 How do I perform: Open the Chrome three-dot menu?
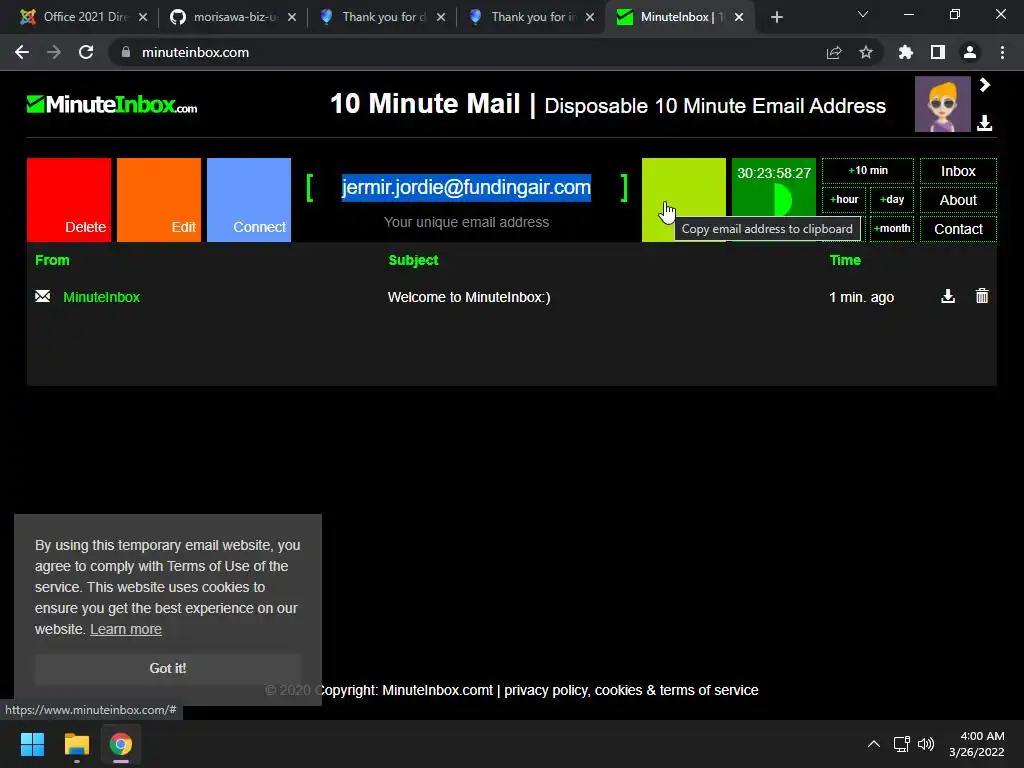pos(1002,52)
